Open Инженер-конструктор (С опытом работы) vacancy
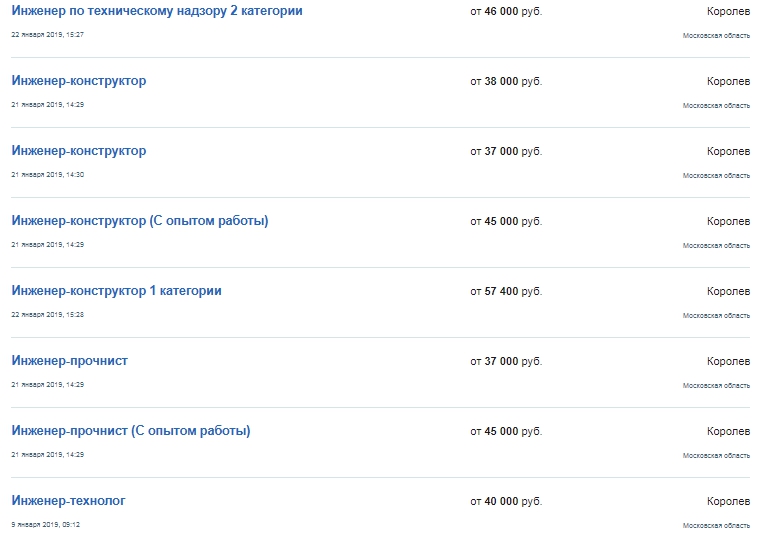 [x=140, y=221]
